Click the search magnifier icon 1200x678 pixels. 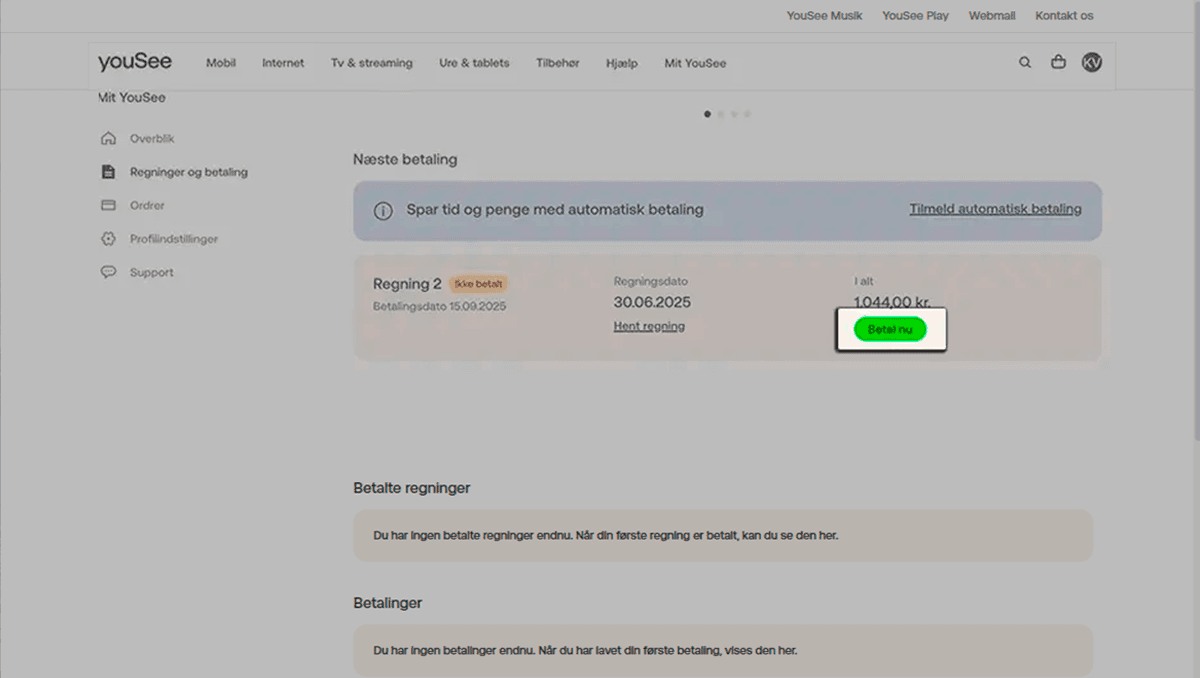[x=1025, y=62]
